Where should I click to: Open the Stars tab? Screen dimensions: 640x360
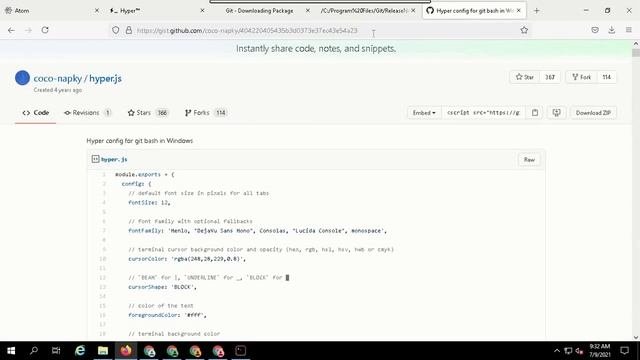(x=148, y=113)
